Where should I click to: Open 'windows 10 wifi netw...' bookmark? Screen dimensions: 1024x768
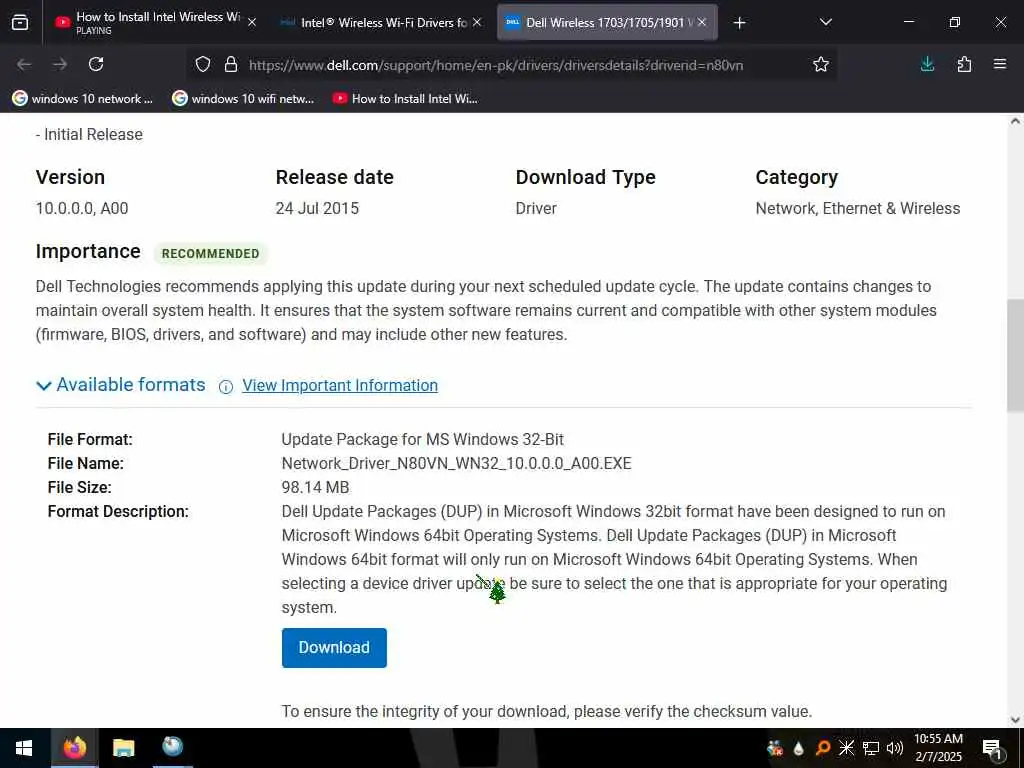pos(243,99)
